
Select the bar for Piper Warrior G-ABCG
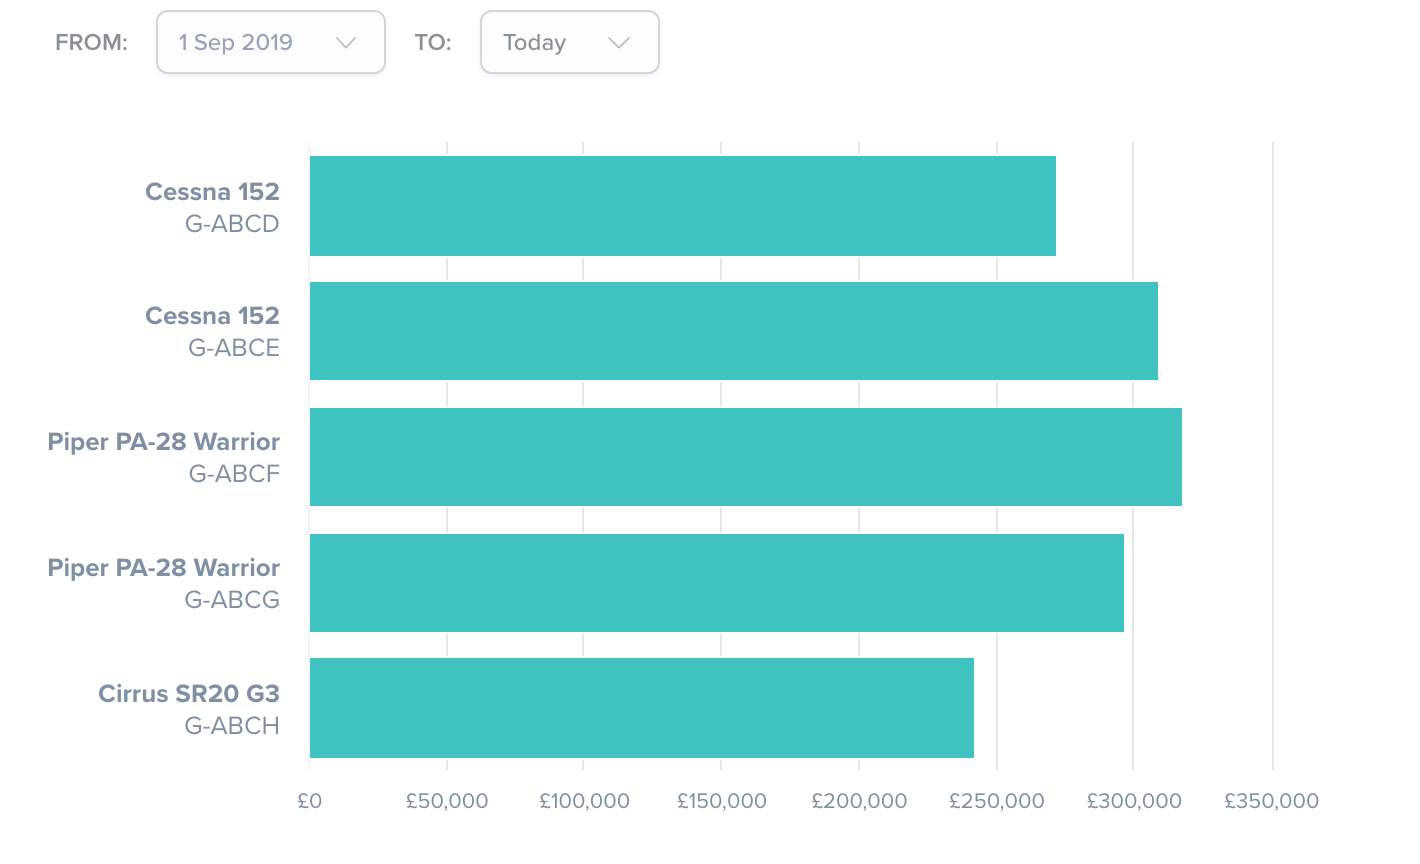716,583
